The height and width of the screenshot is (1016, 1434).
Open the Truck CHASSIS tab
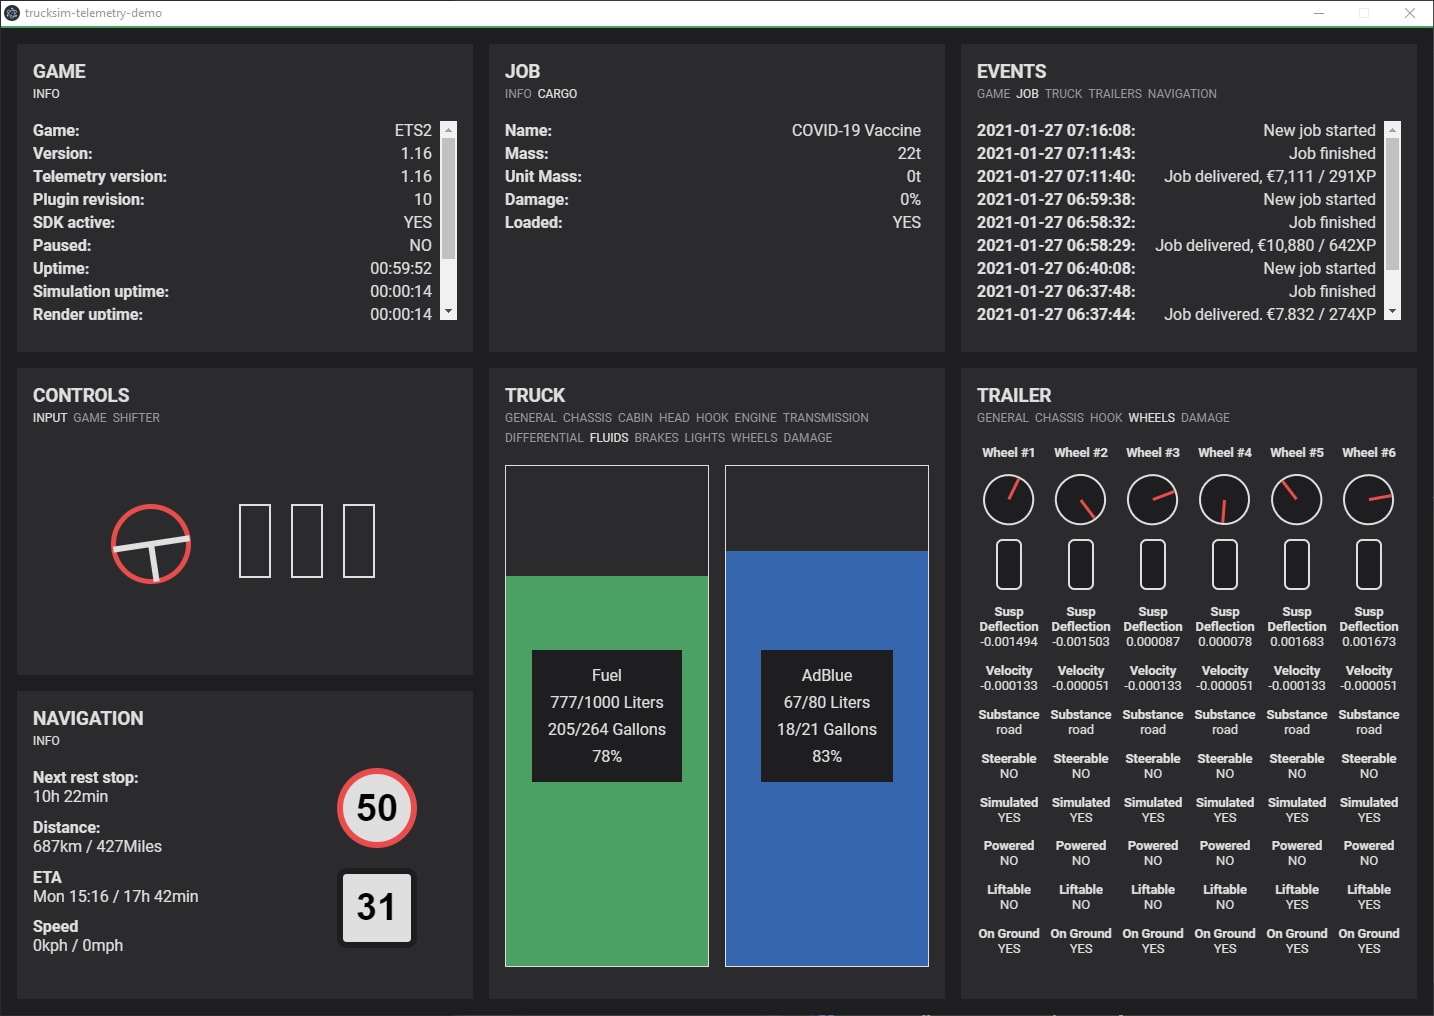coord(587,418)
